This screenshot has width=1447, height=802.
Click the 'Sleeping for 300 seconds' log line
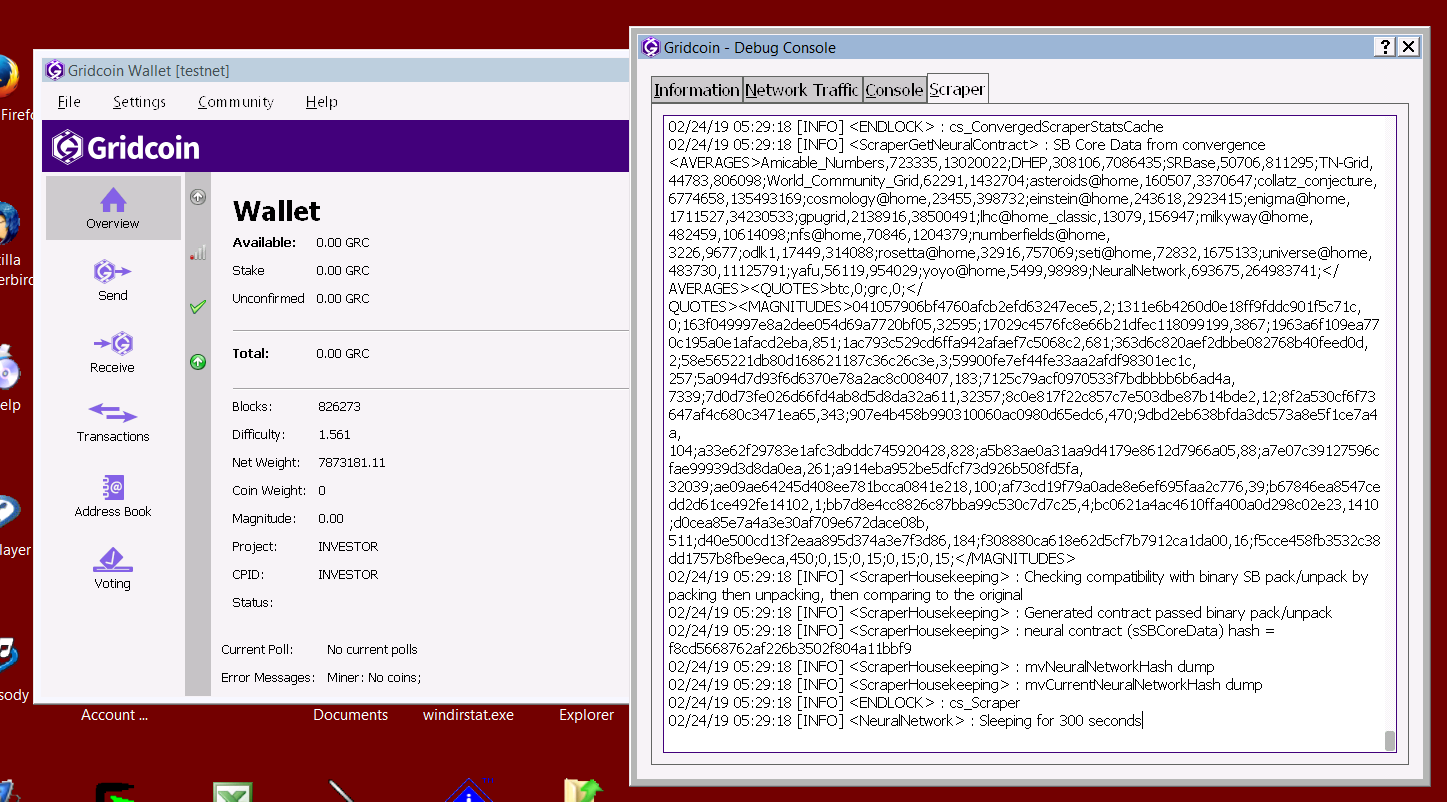pyautogui.click(x=904, y=721)
